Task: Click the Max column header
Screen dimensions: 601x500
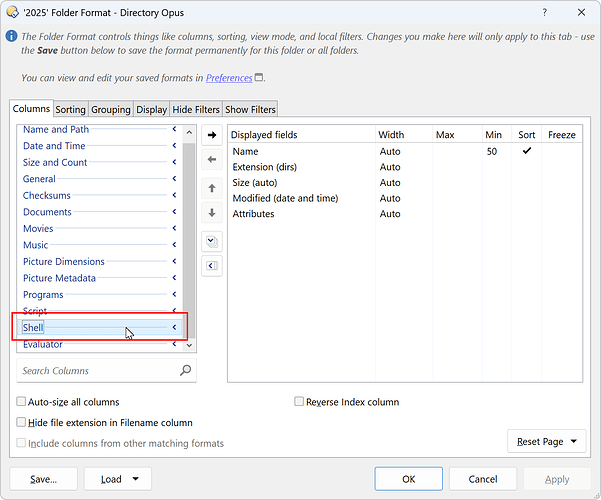Action: [x=457, y=135]
